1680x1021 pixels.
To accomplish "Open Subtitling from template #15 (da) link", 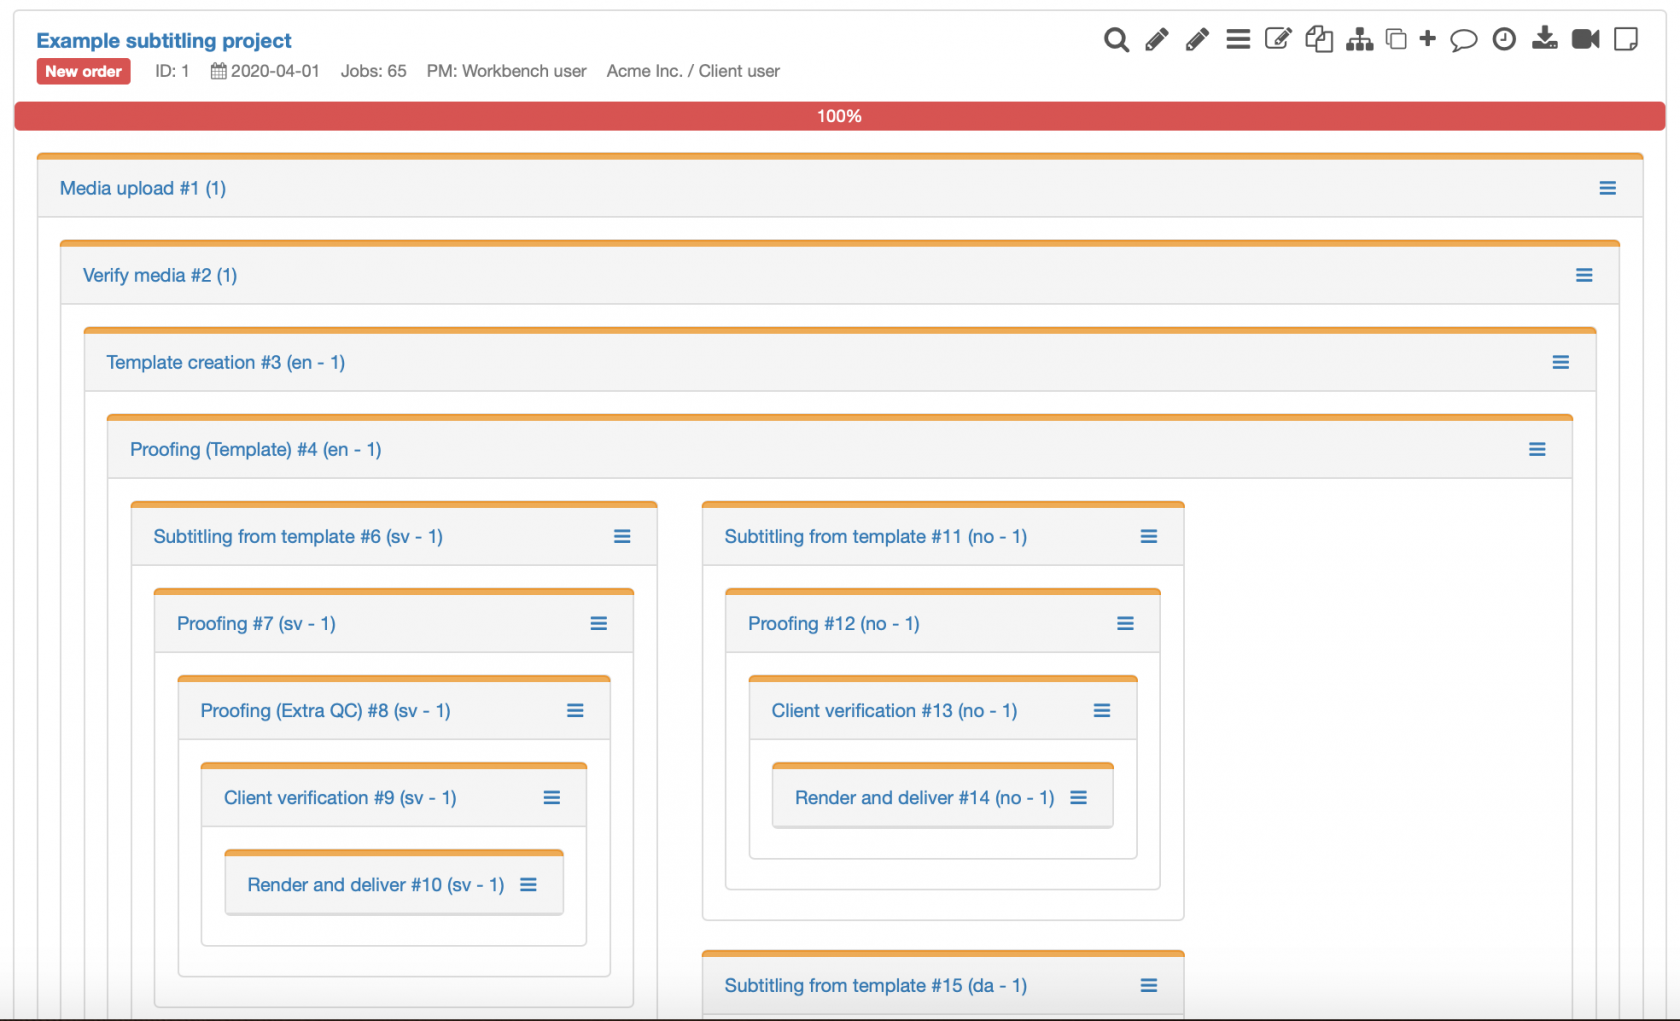I will [x=876, y=985].
